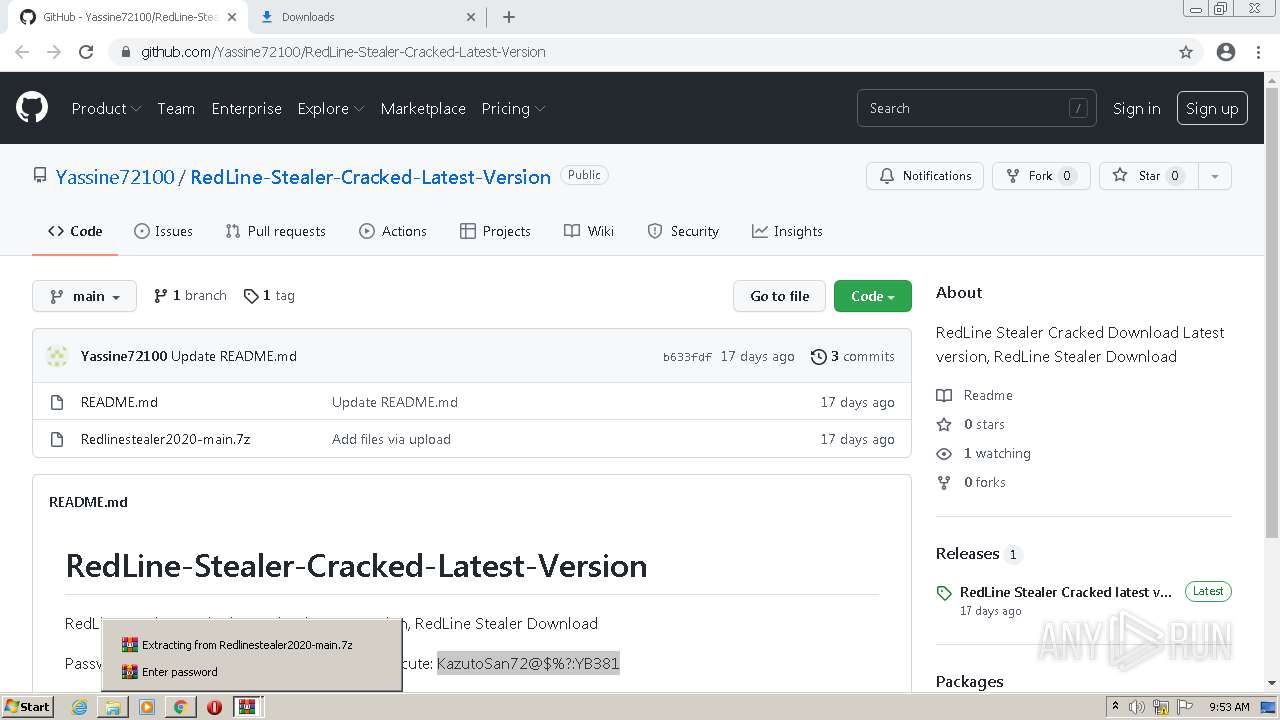Open the Actions tab
Screen dimensions: 1280x720
[392, 231]
